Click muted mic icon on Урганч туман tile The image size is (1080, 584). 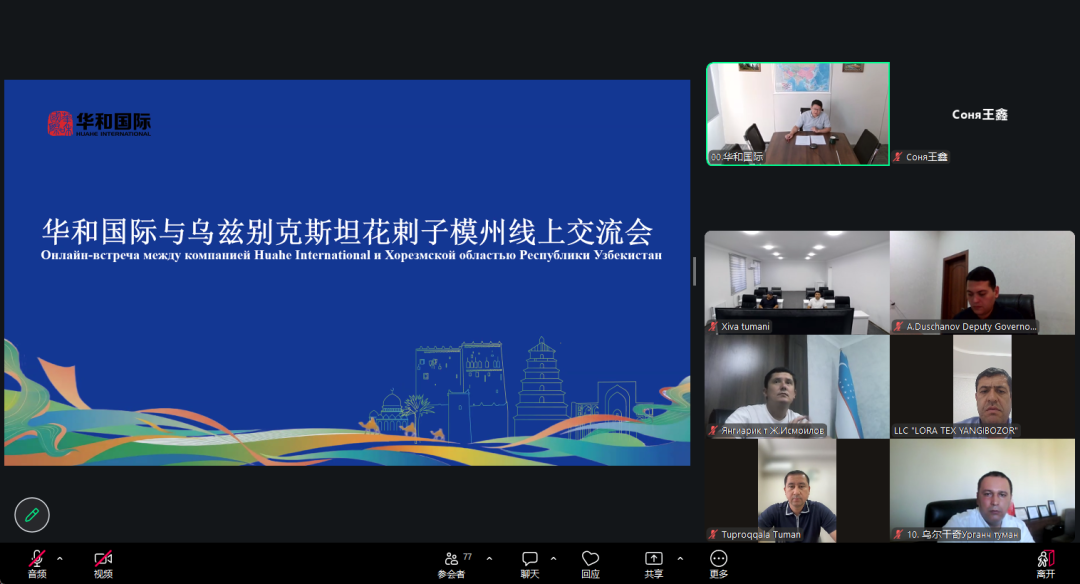pyautogui.click(x=898, y=534)
